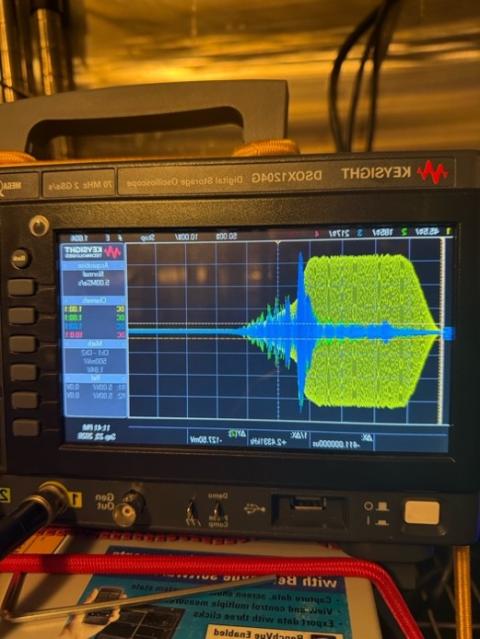
Task: Open the Acquisition header in the sidebar
Action: pyautogui.click(x=94, y=265)
